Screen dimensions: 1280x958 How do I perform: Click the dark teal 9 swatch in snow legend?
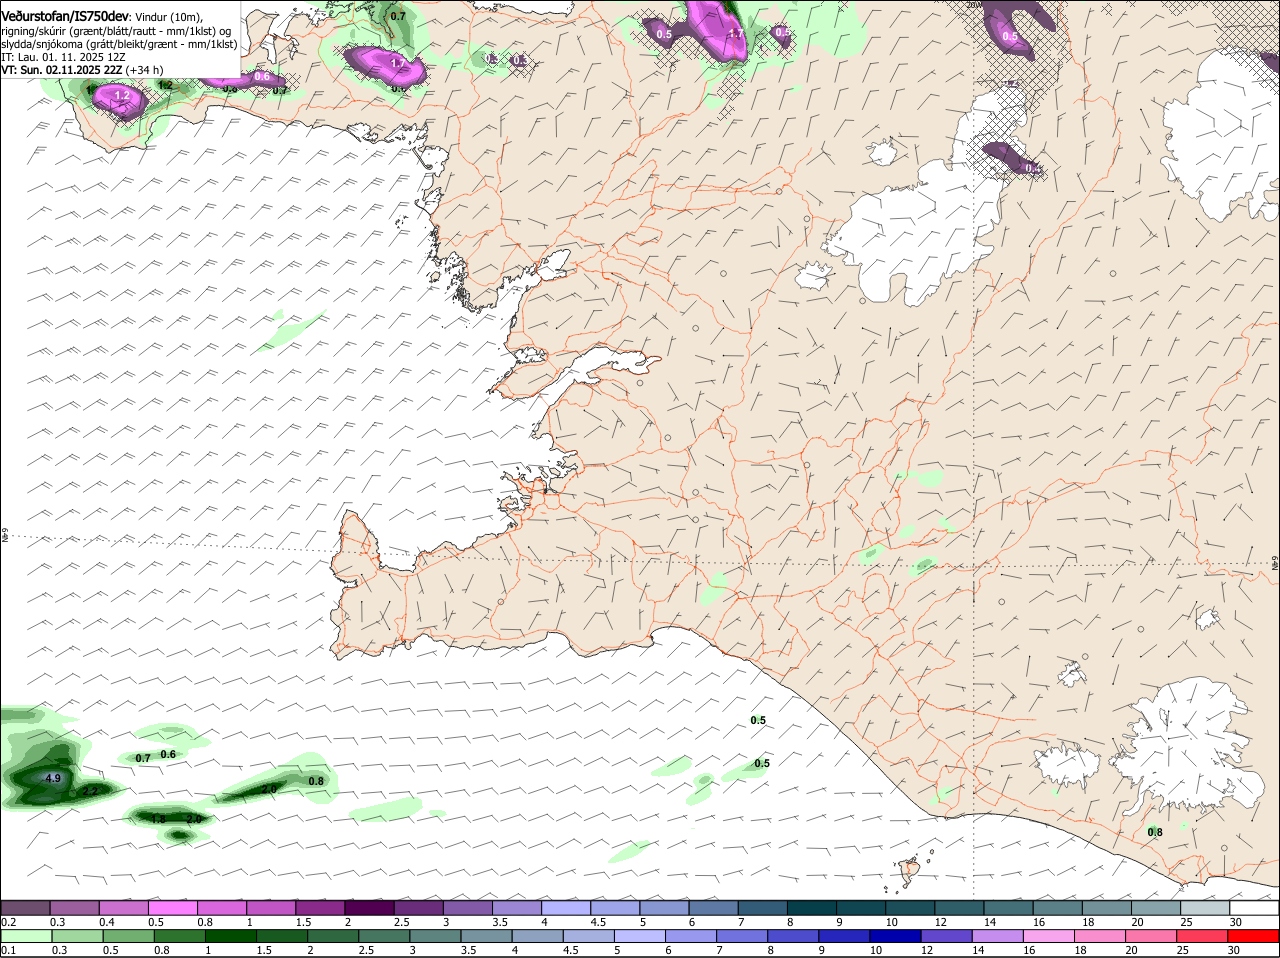coord(861,907)
